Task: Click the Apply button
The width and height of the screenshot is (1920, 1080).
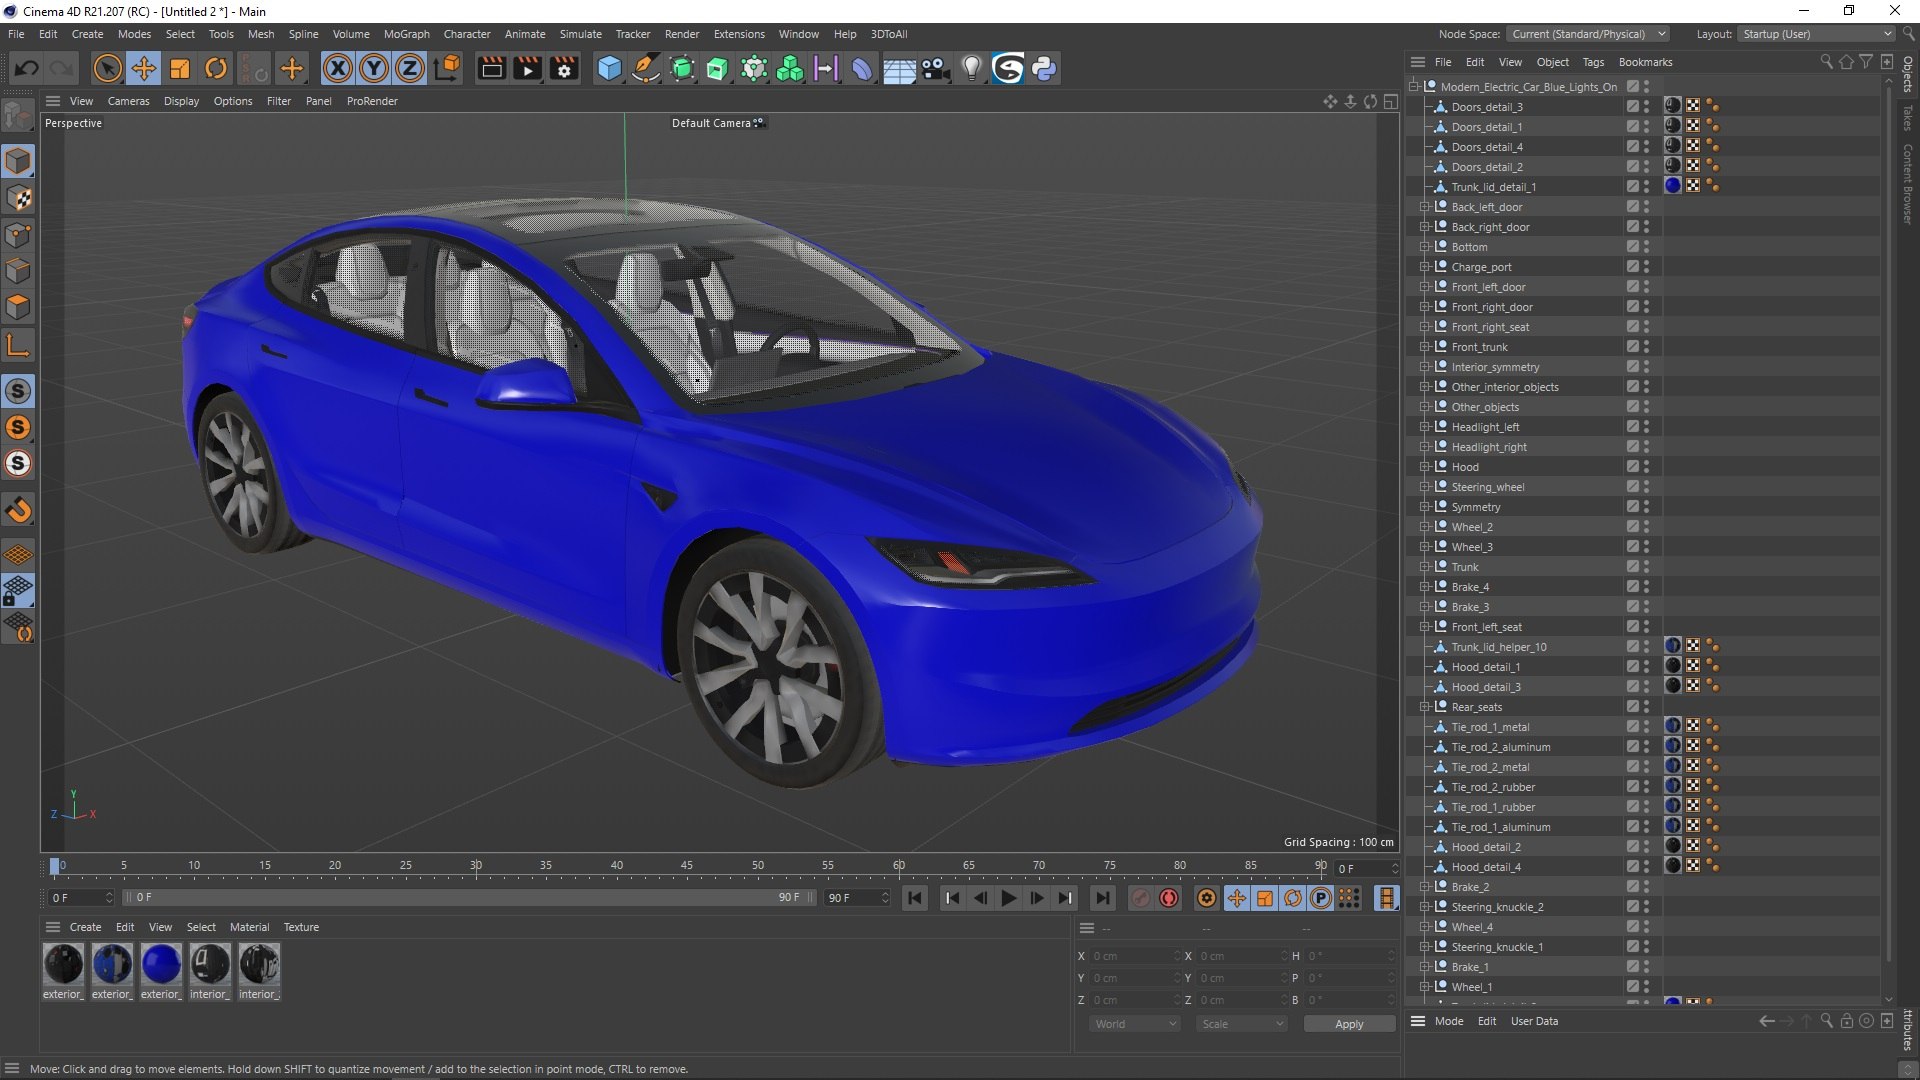Action: click(1349, 1024)
